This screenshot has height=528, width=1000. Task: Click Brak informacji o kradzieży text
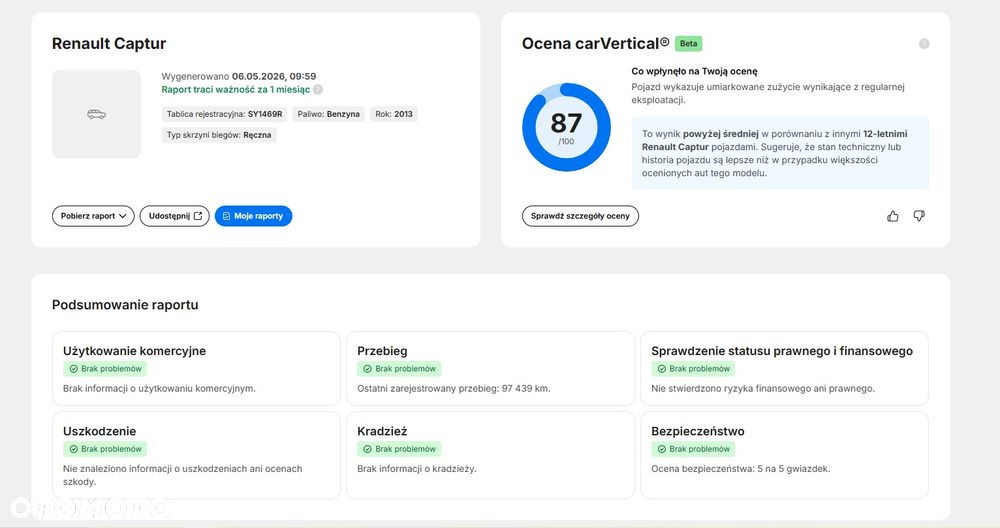(x=416, y=469)
